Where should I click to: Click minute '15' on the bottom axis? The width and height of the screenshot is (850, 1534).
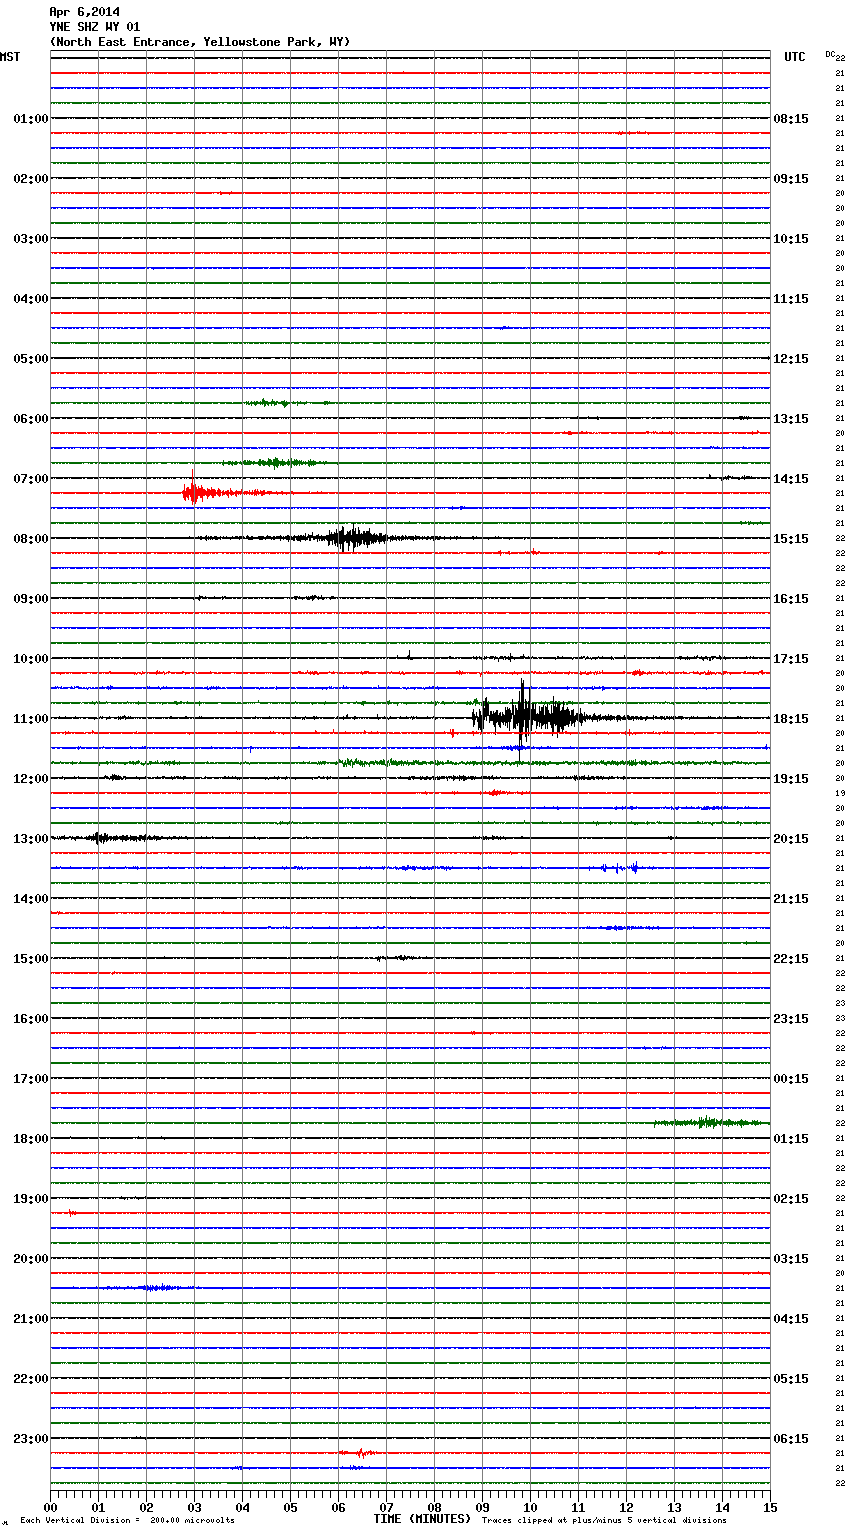coord(770,1507)
